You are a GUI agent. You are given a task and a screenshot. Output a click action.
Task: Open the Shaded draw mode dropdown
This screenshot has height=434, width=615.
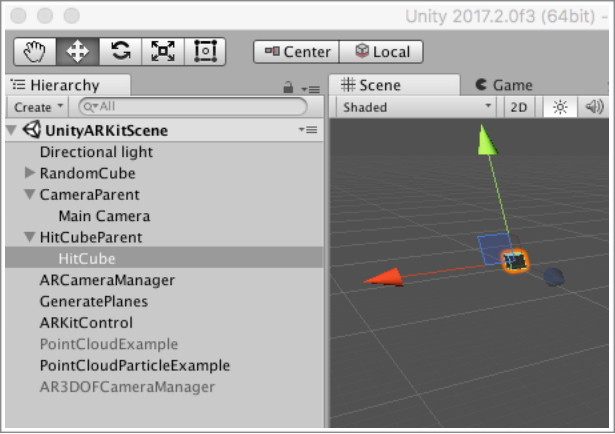pos(416,107)
